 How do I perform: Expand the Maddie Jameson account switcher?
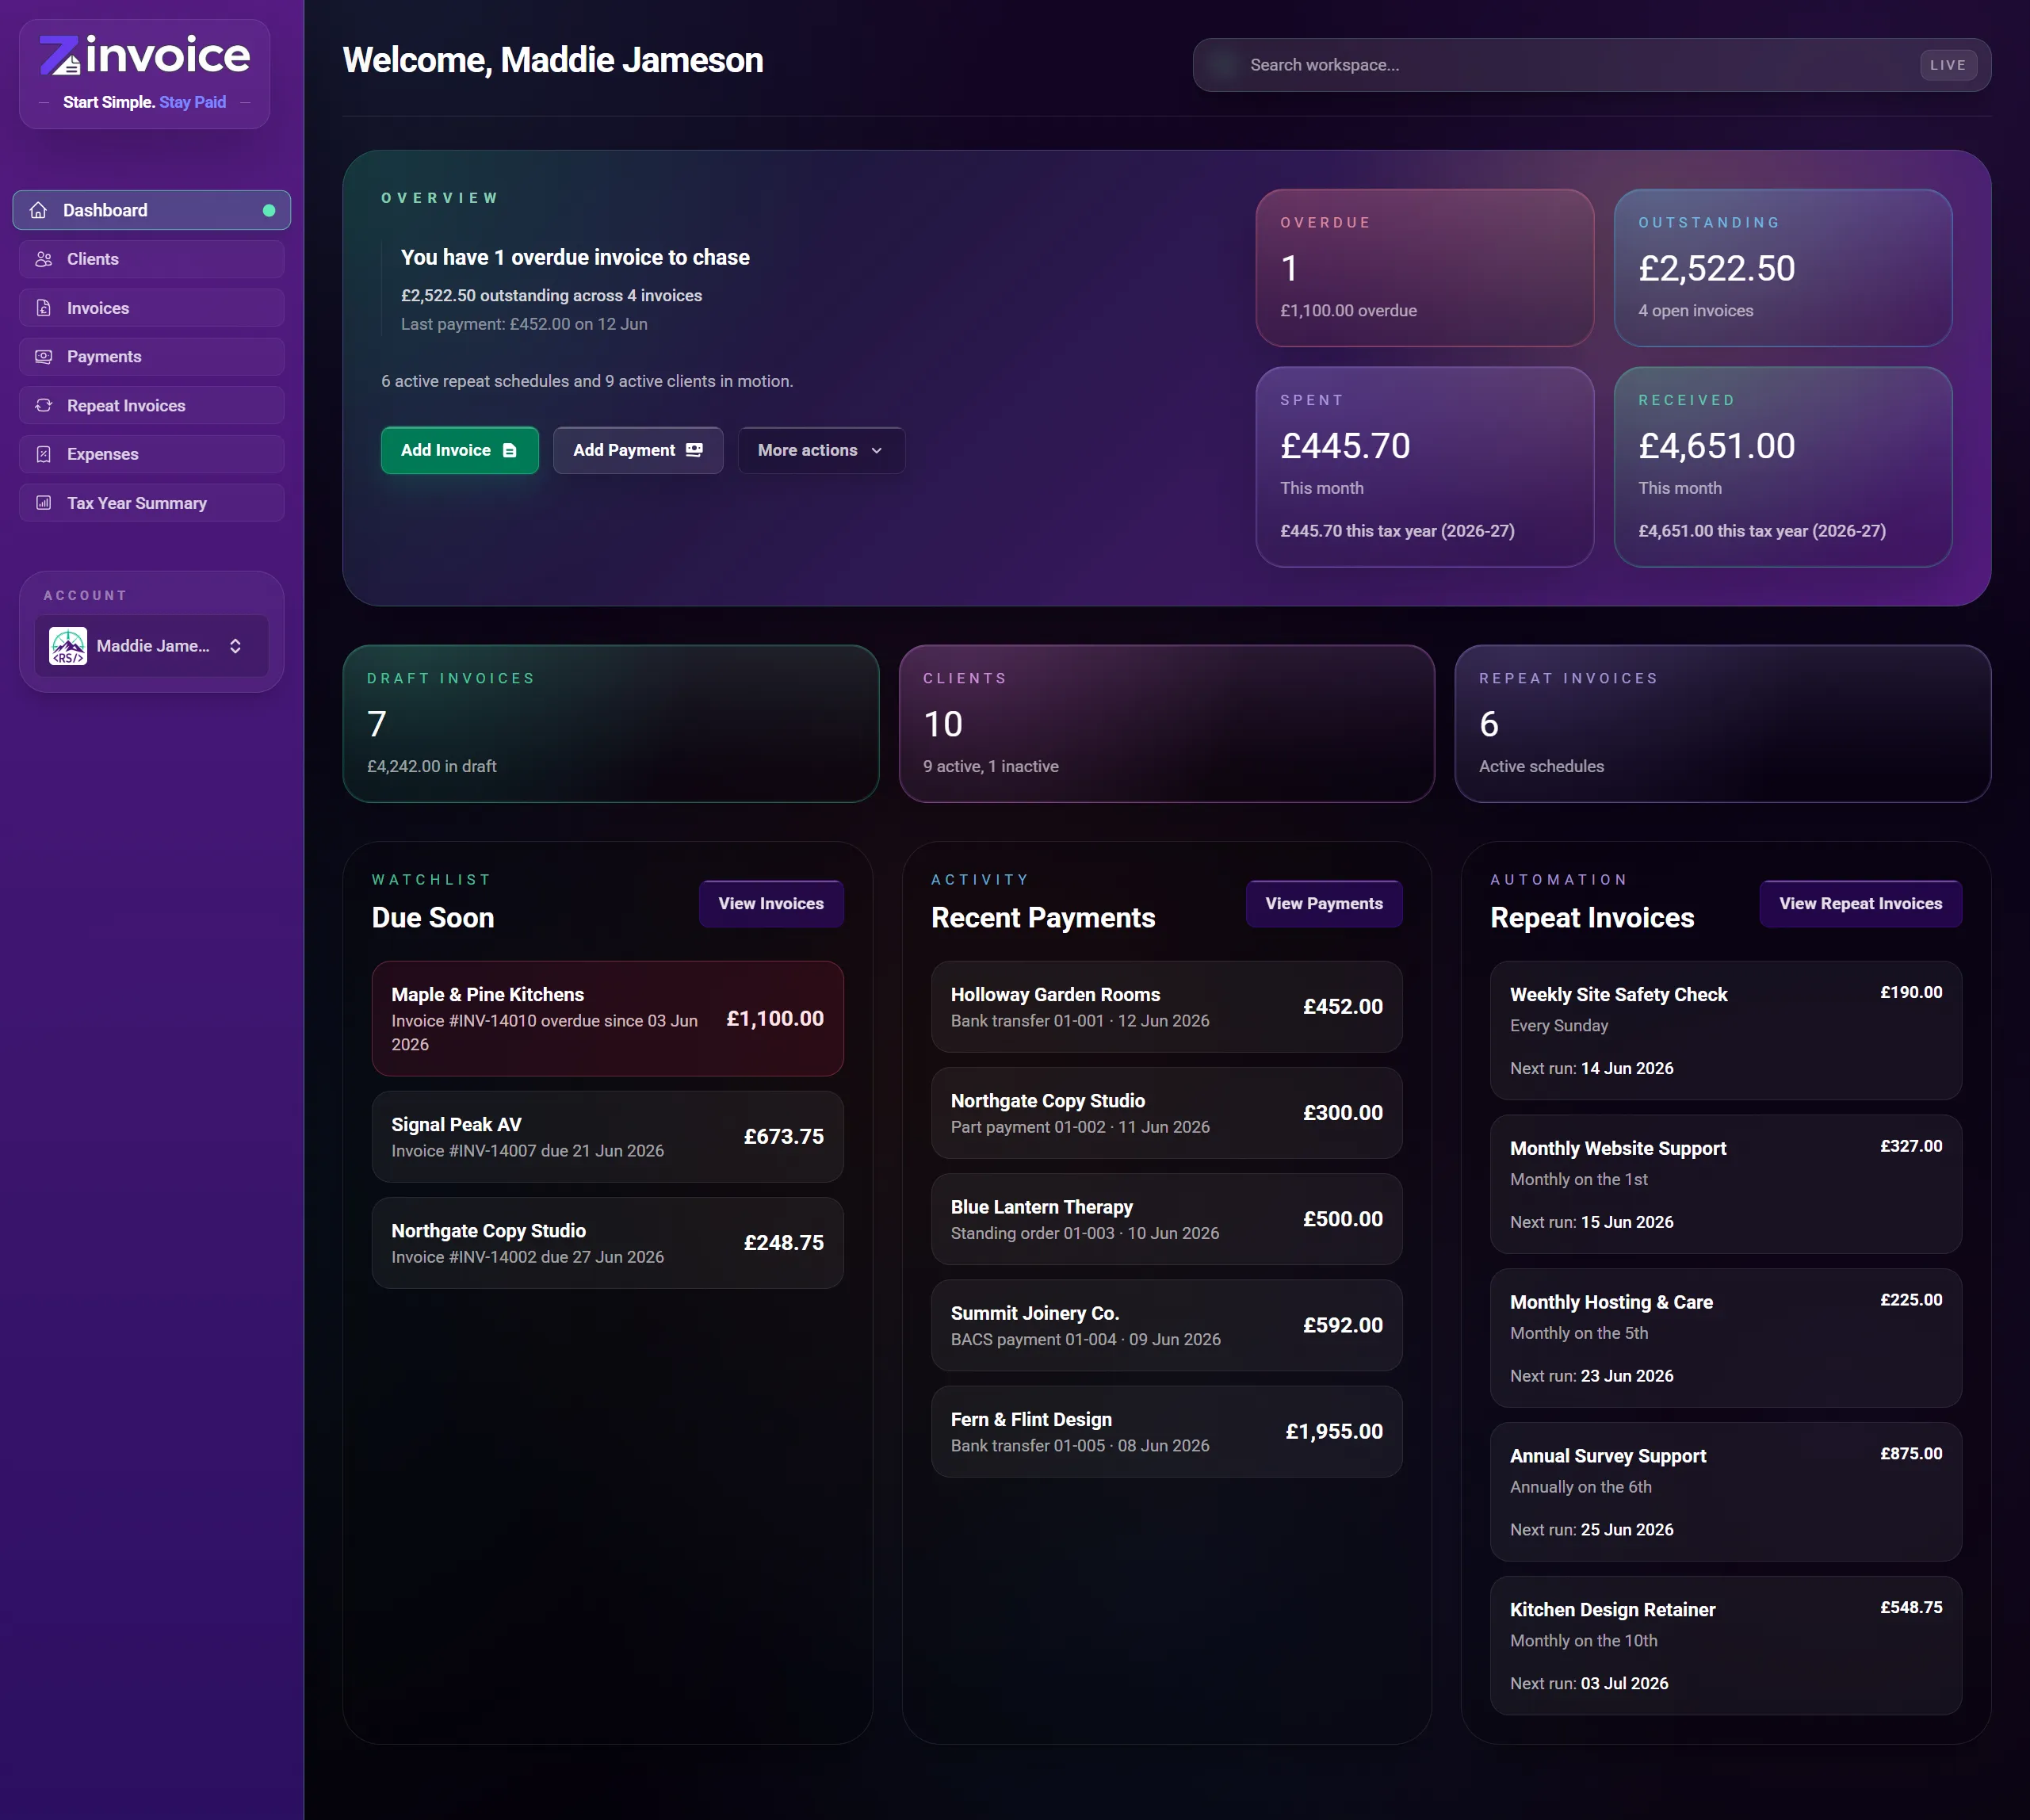tap(152, 646)
